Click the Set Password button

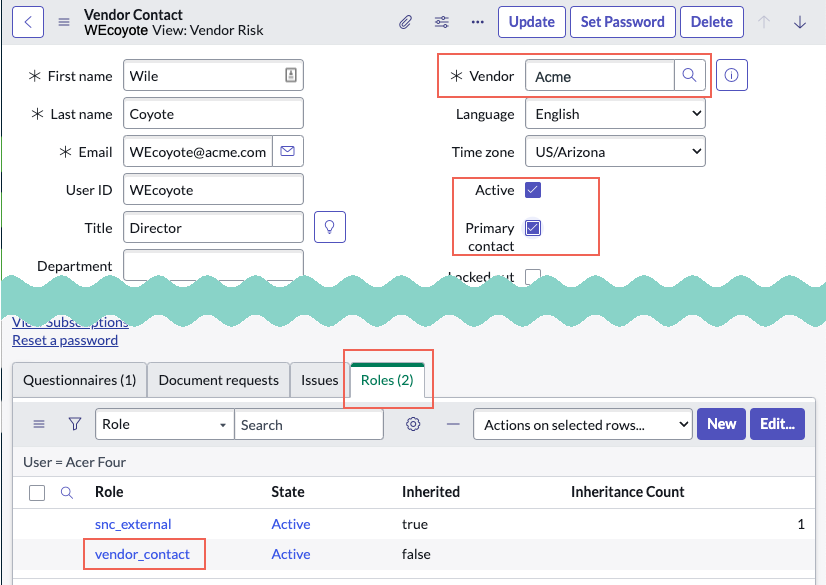tap(623, 22)
